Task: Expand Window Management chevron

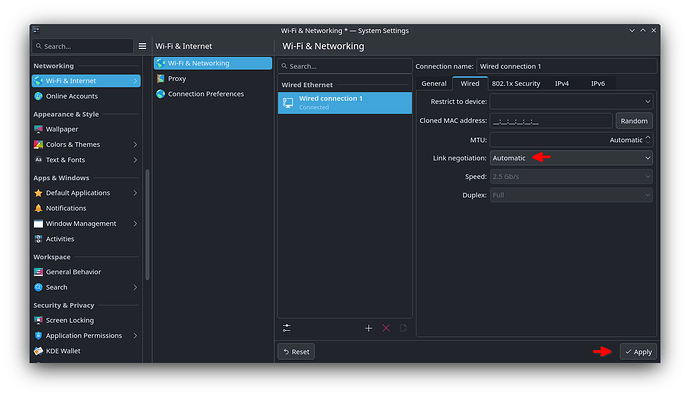Action: point(135,224)
